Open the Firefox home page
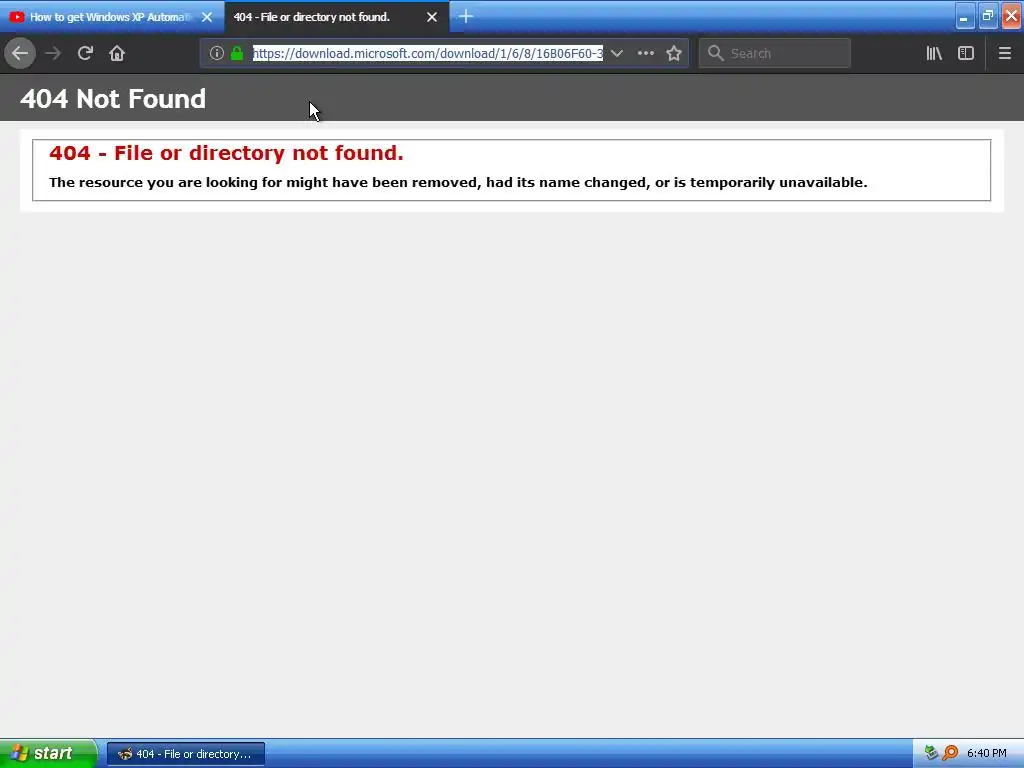This screenshot has width=1024, height=768. tap(117, 53)
